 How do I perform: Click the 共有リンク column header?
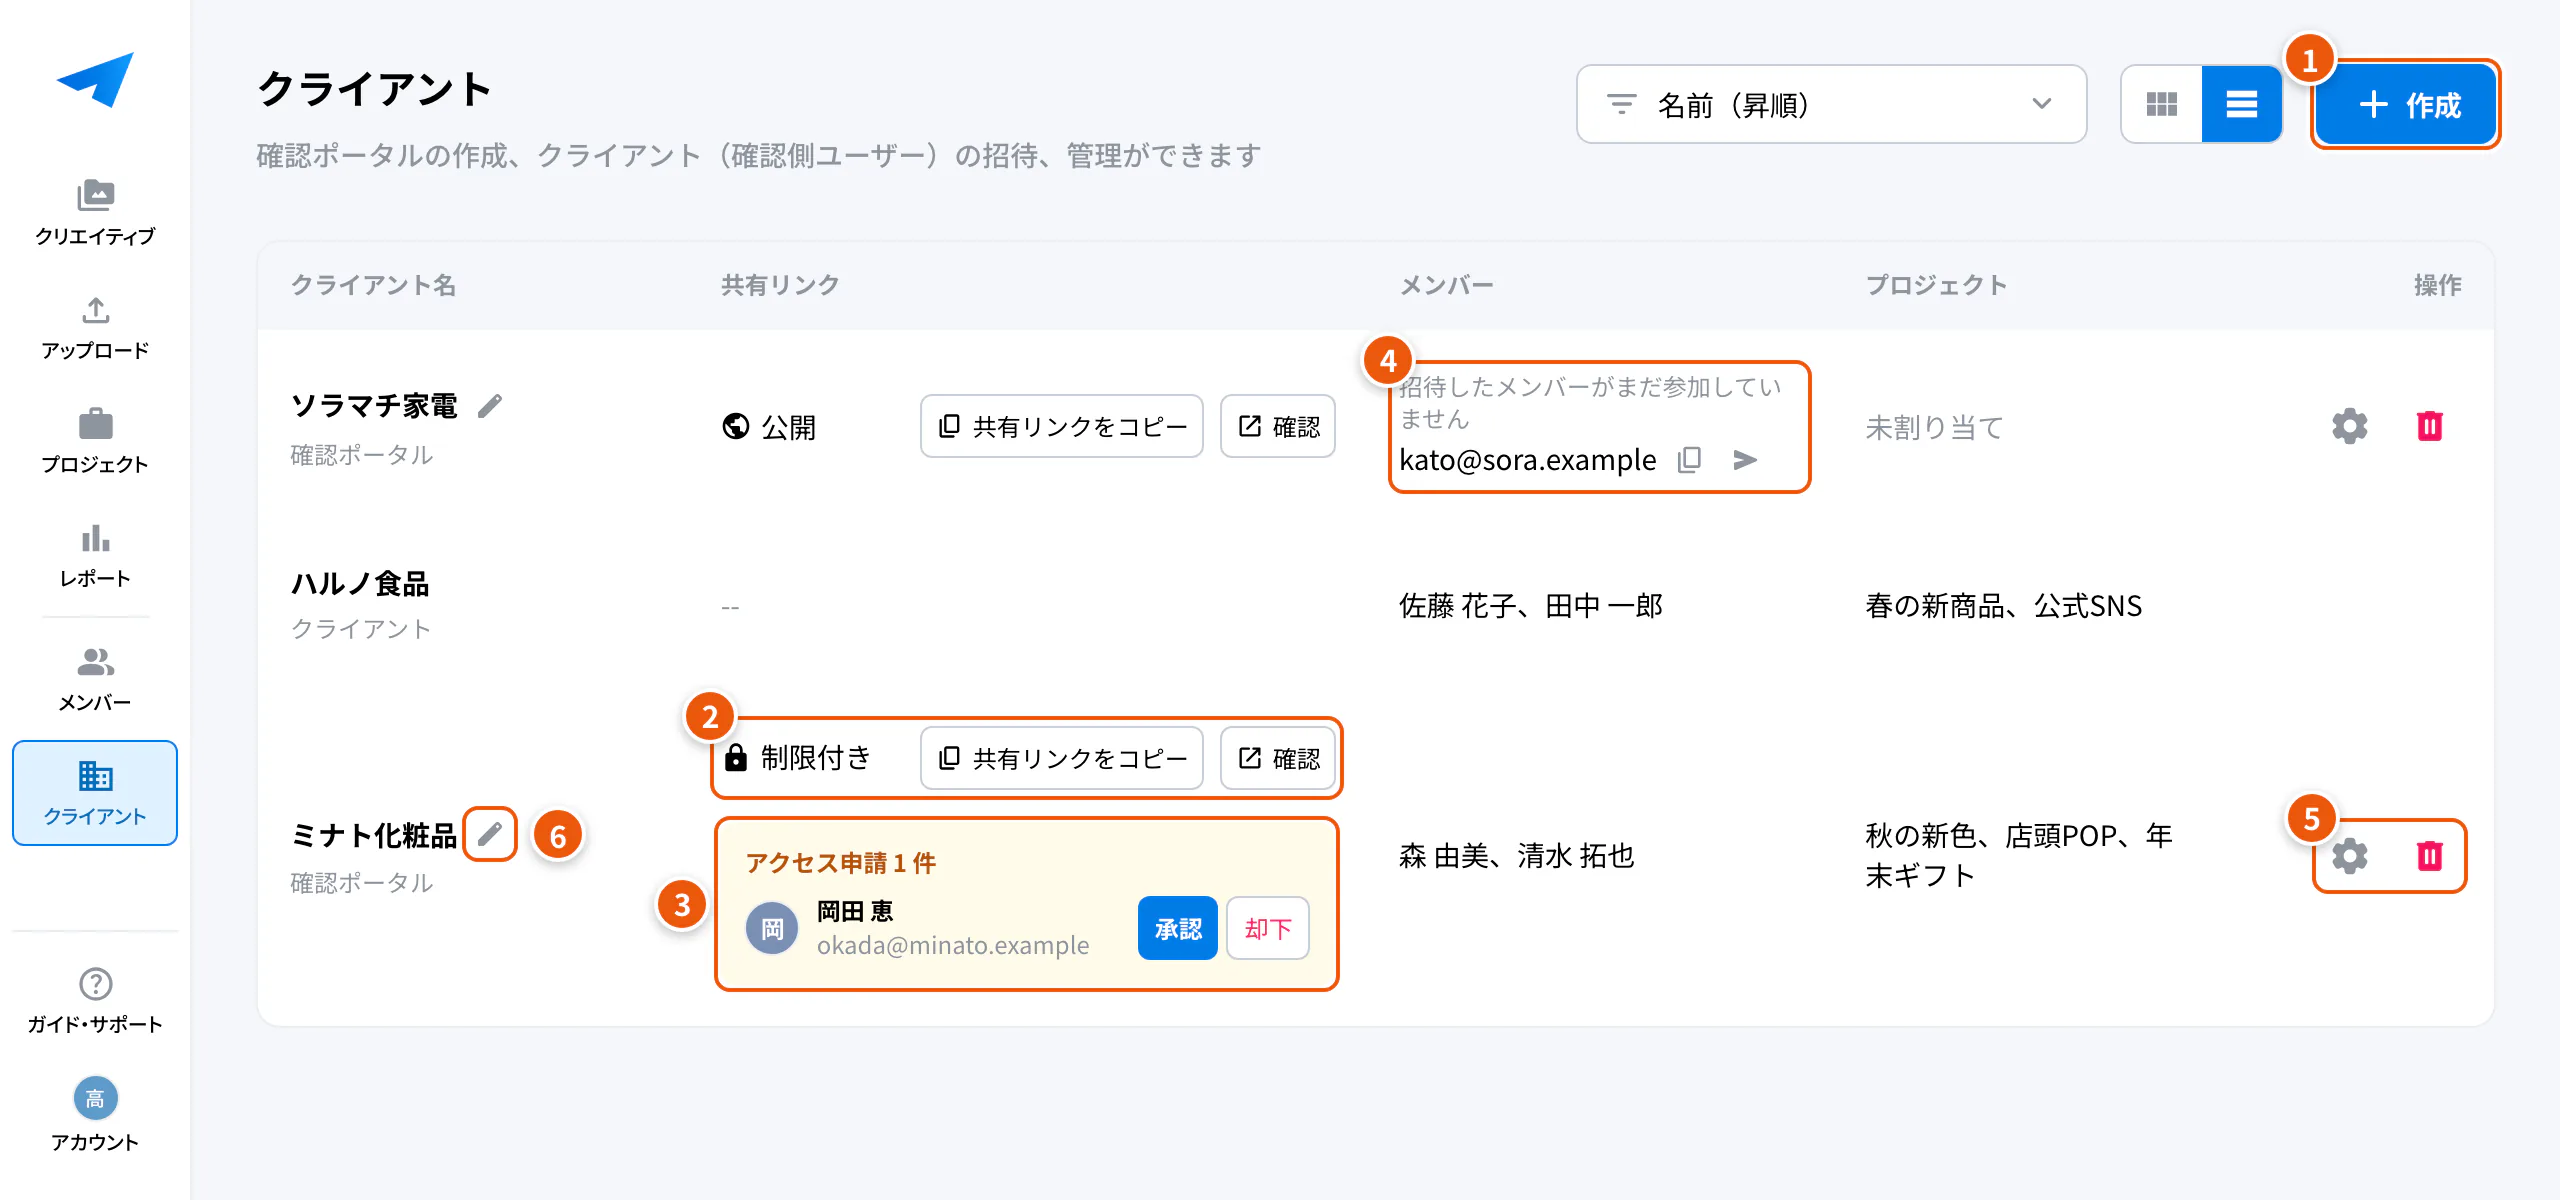[x=780, y=285]
